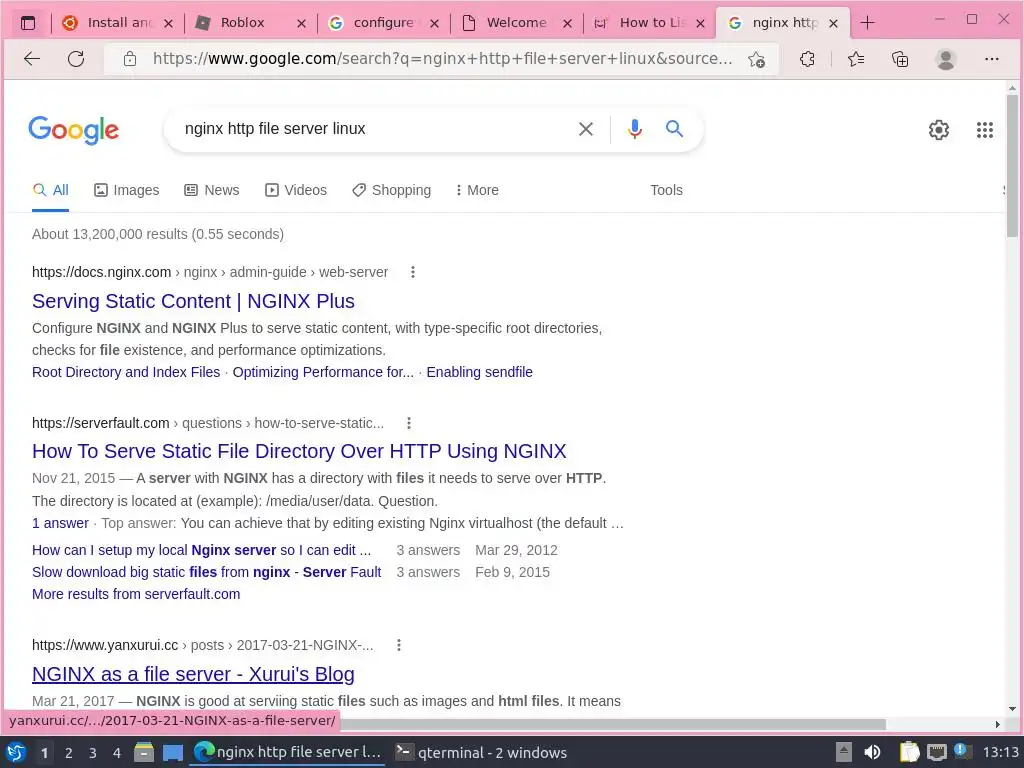Open options for serverfault.com result
1024x768 pixels.
point(409,423)
